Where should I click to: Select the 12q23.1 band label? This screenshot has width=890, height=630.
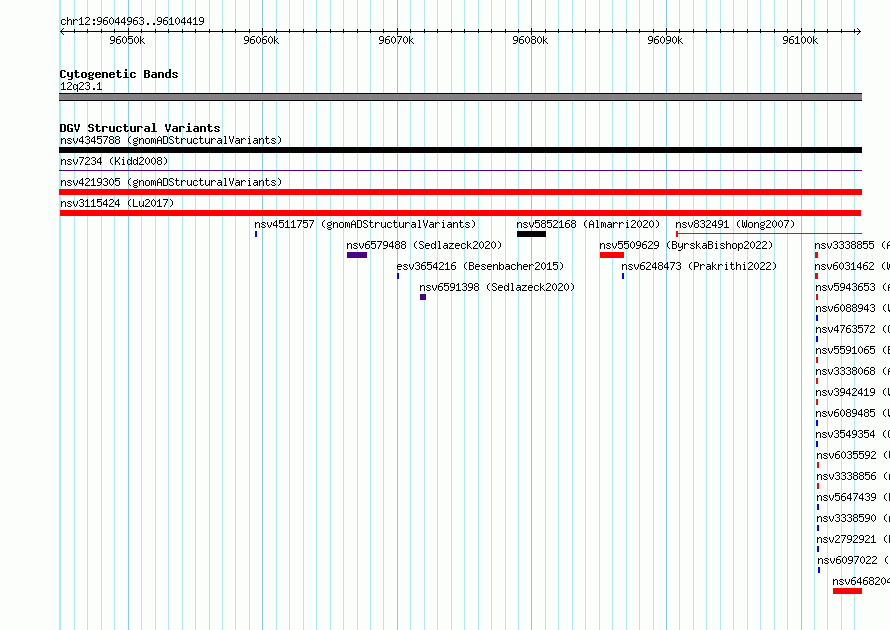pyautogui.click(x=81, y=86)
